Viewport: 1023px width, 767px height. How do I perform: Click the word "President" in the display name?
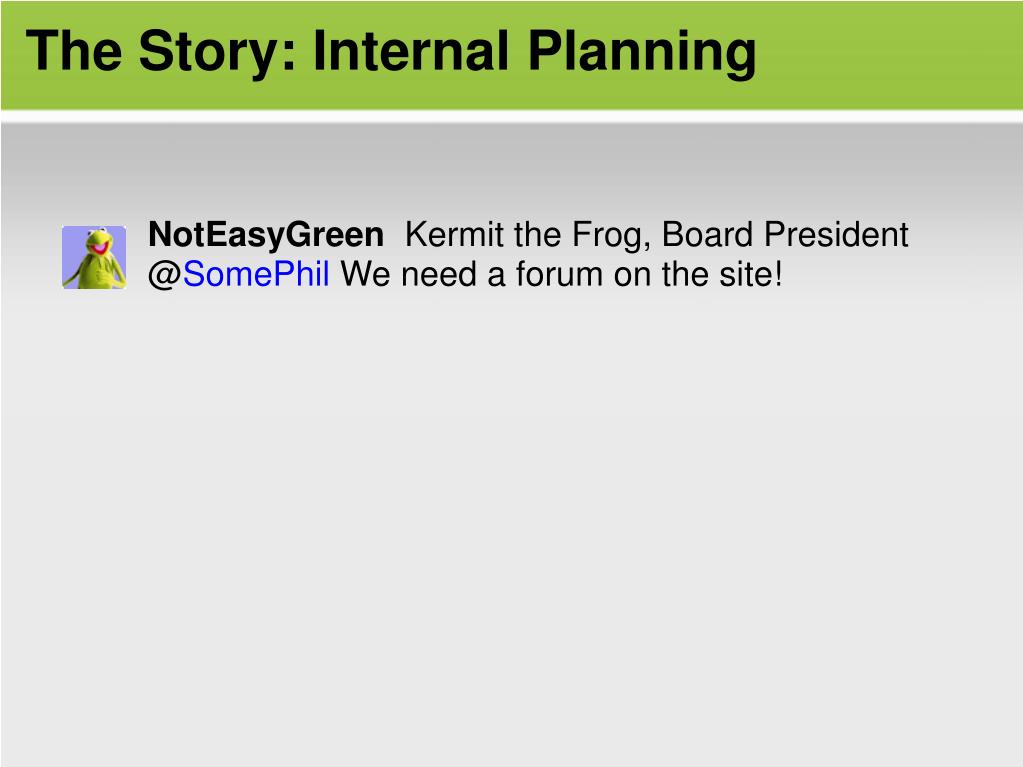point(836,234)
